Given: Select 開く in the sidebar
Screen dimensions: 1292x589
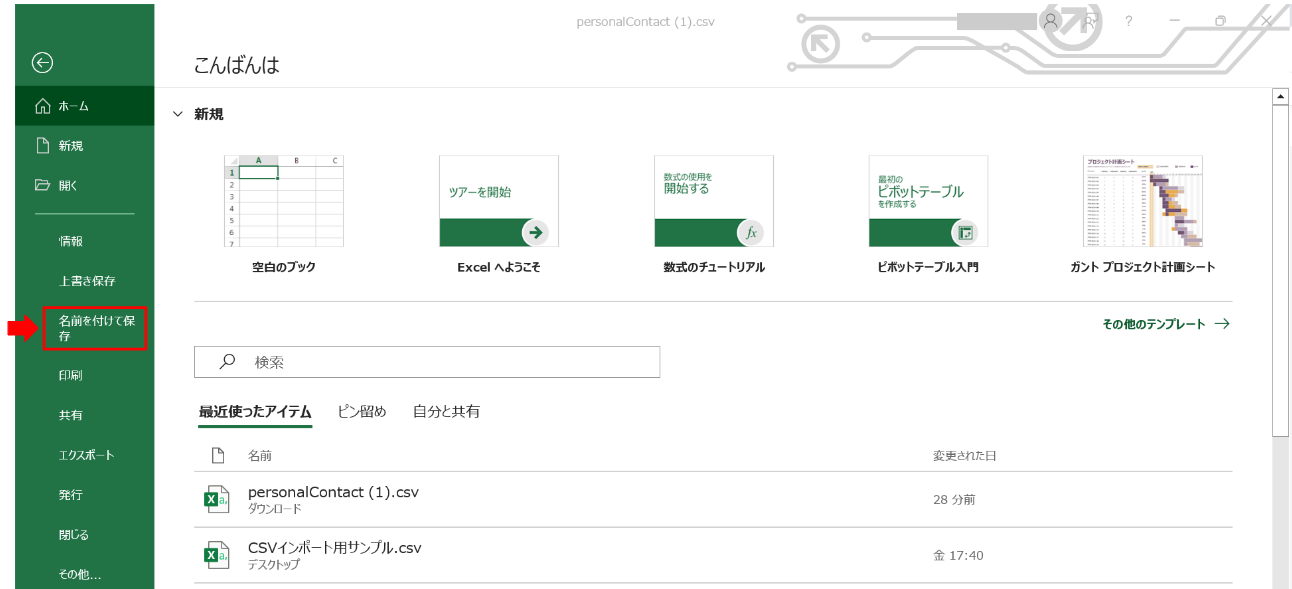Looking at the screenshot, I should [x=85, y=185].
